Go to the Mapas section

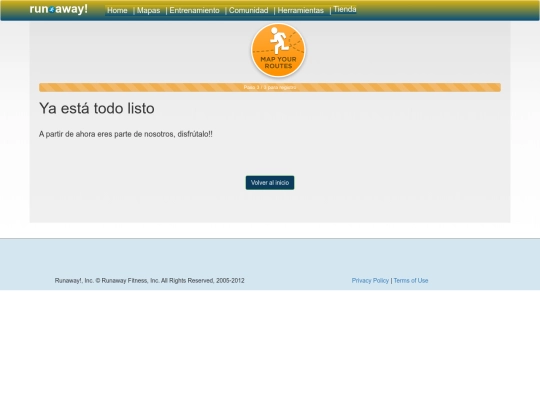pyautogui.click(x=148, y=11)
